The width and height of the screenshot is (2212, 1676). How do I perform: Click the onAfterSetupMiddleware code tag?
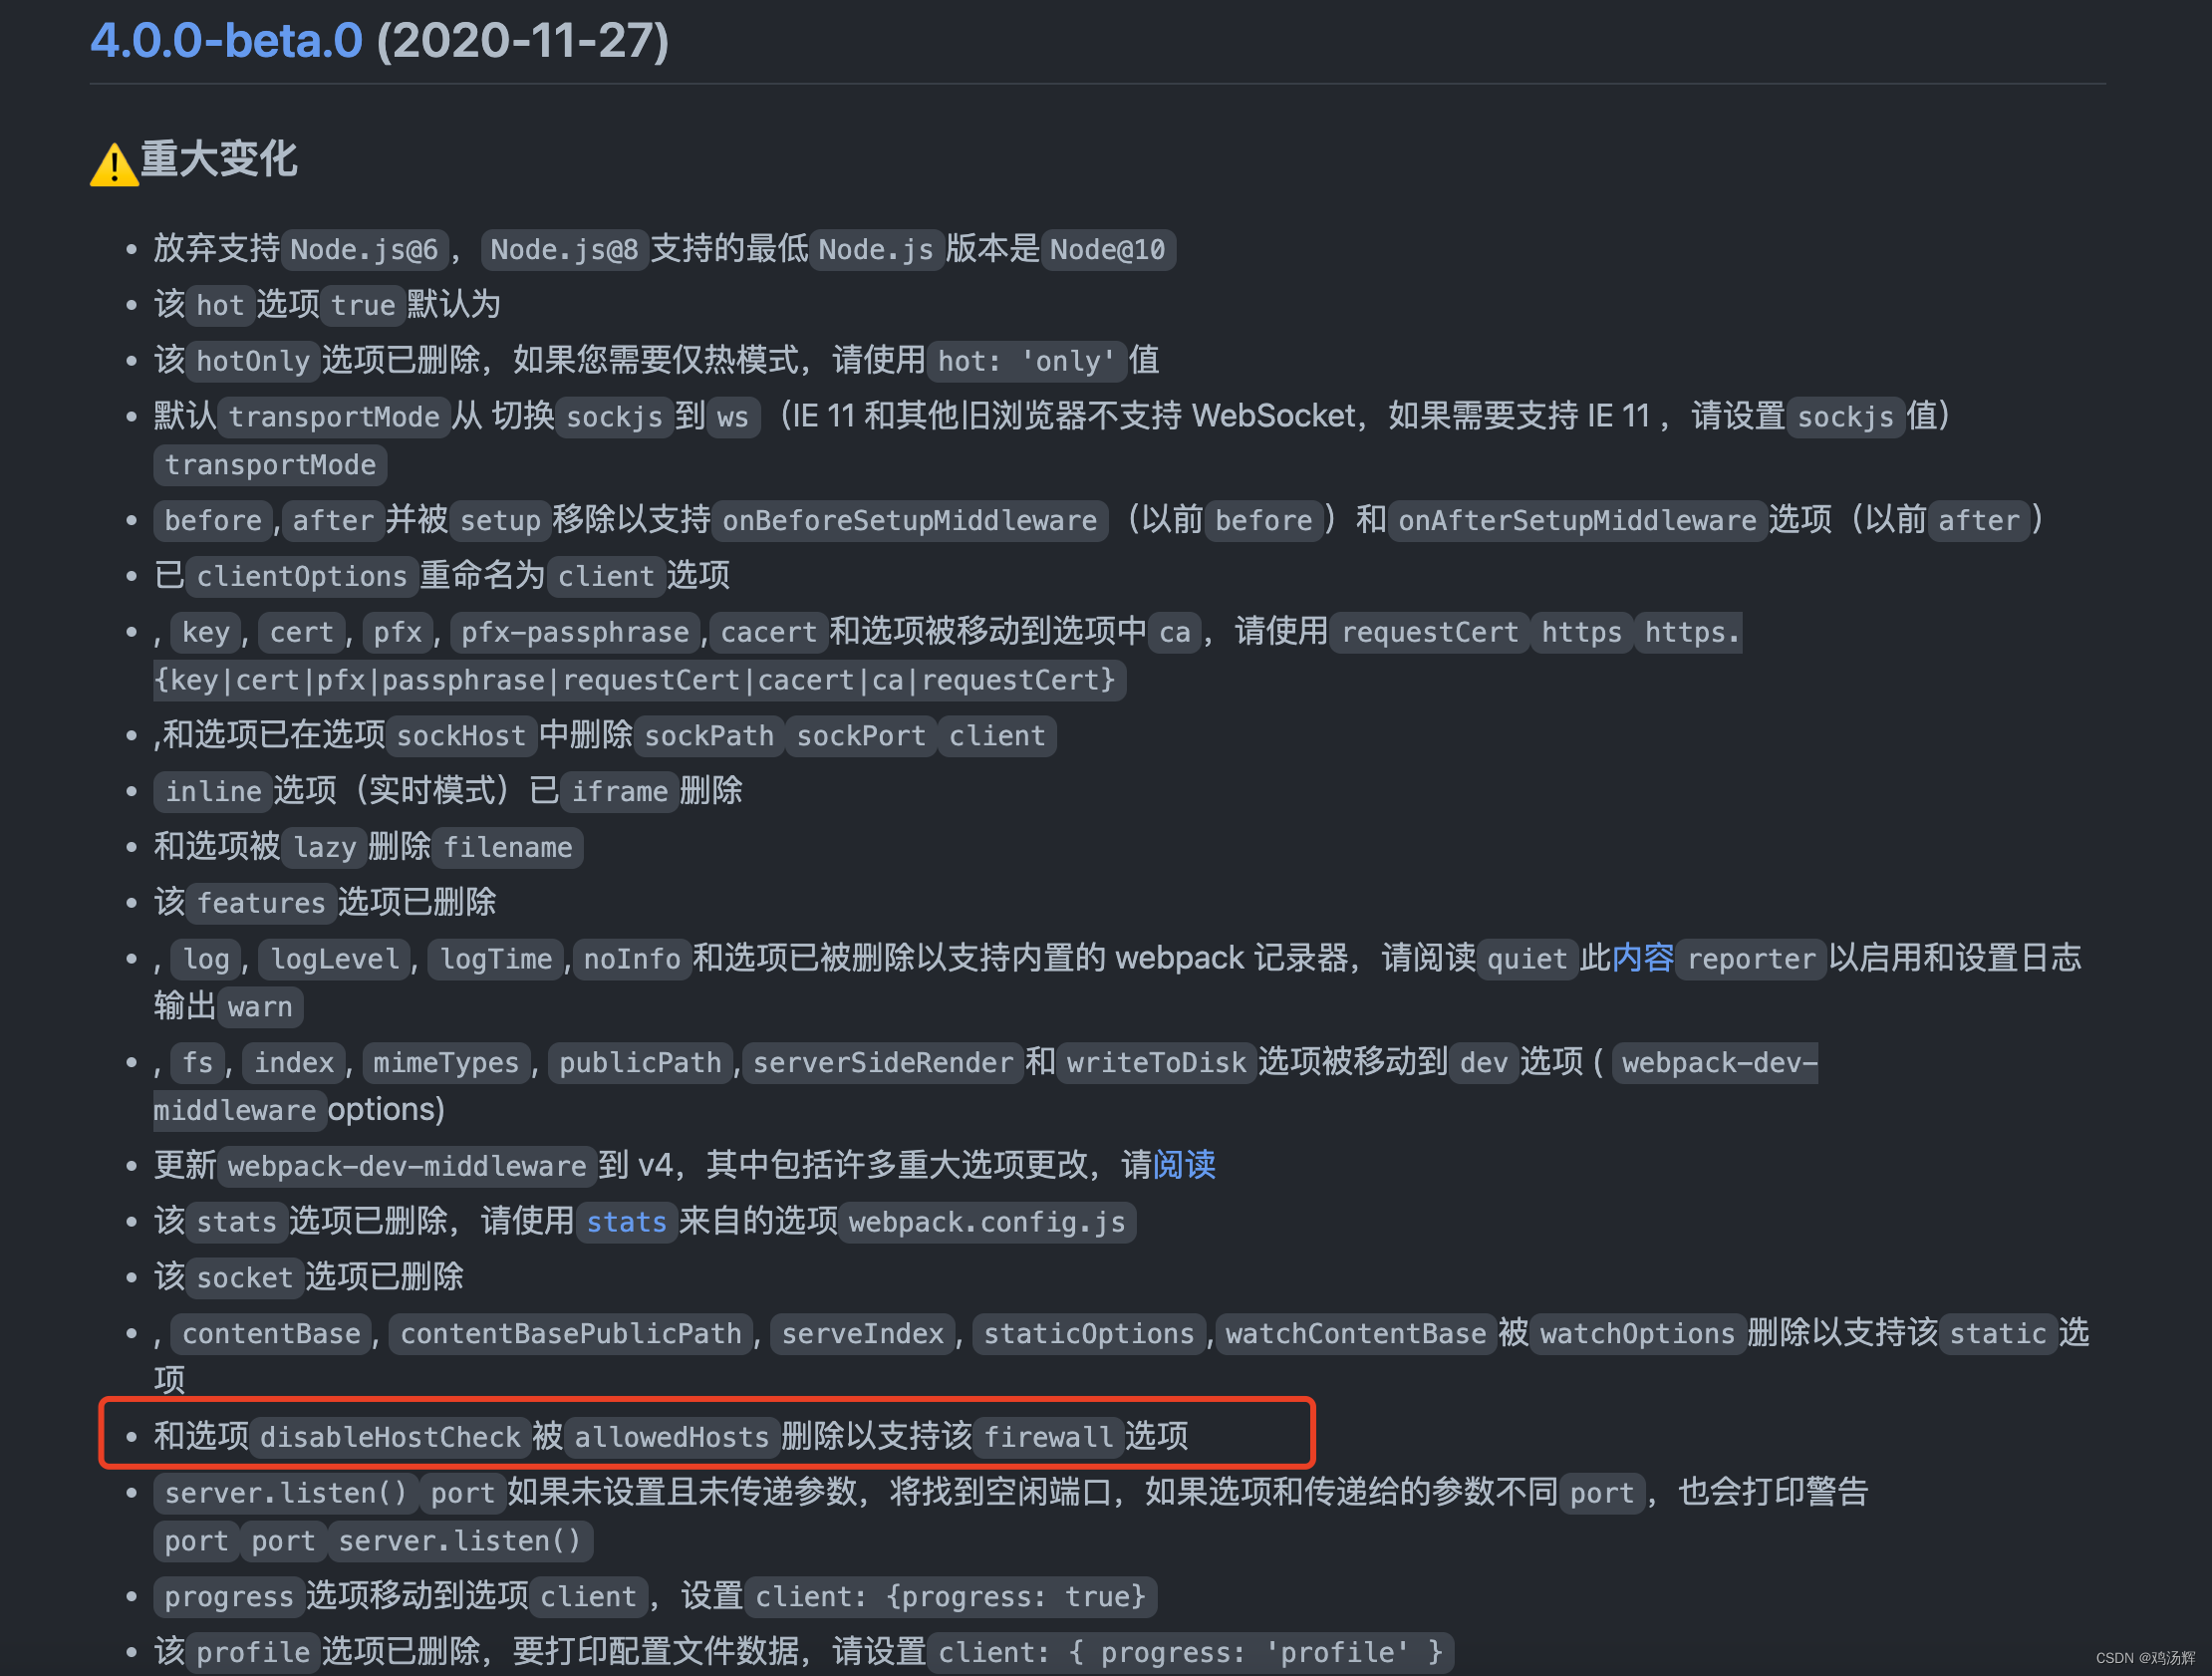[1577, 521]
